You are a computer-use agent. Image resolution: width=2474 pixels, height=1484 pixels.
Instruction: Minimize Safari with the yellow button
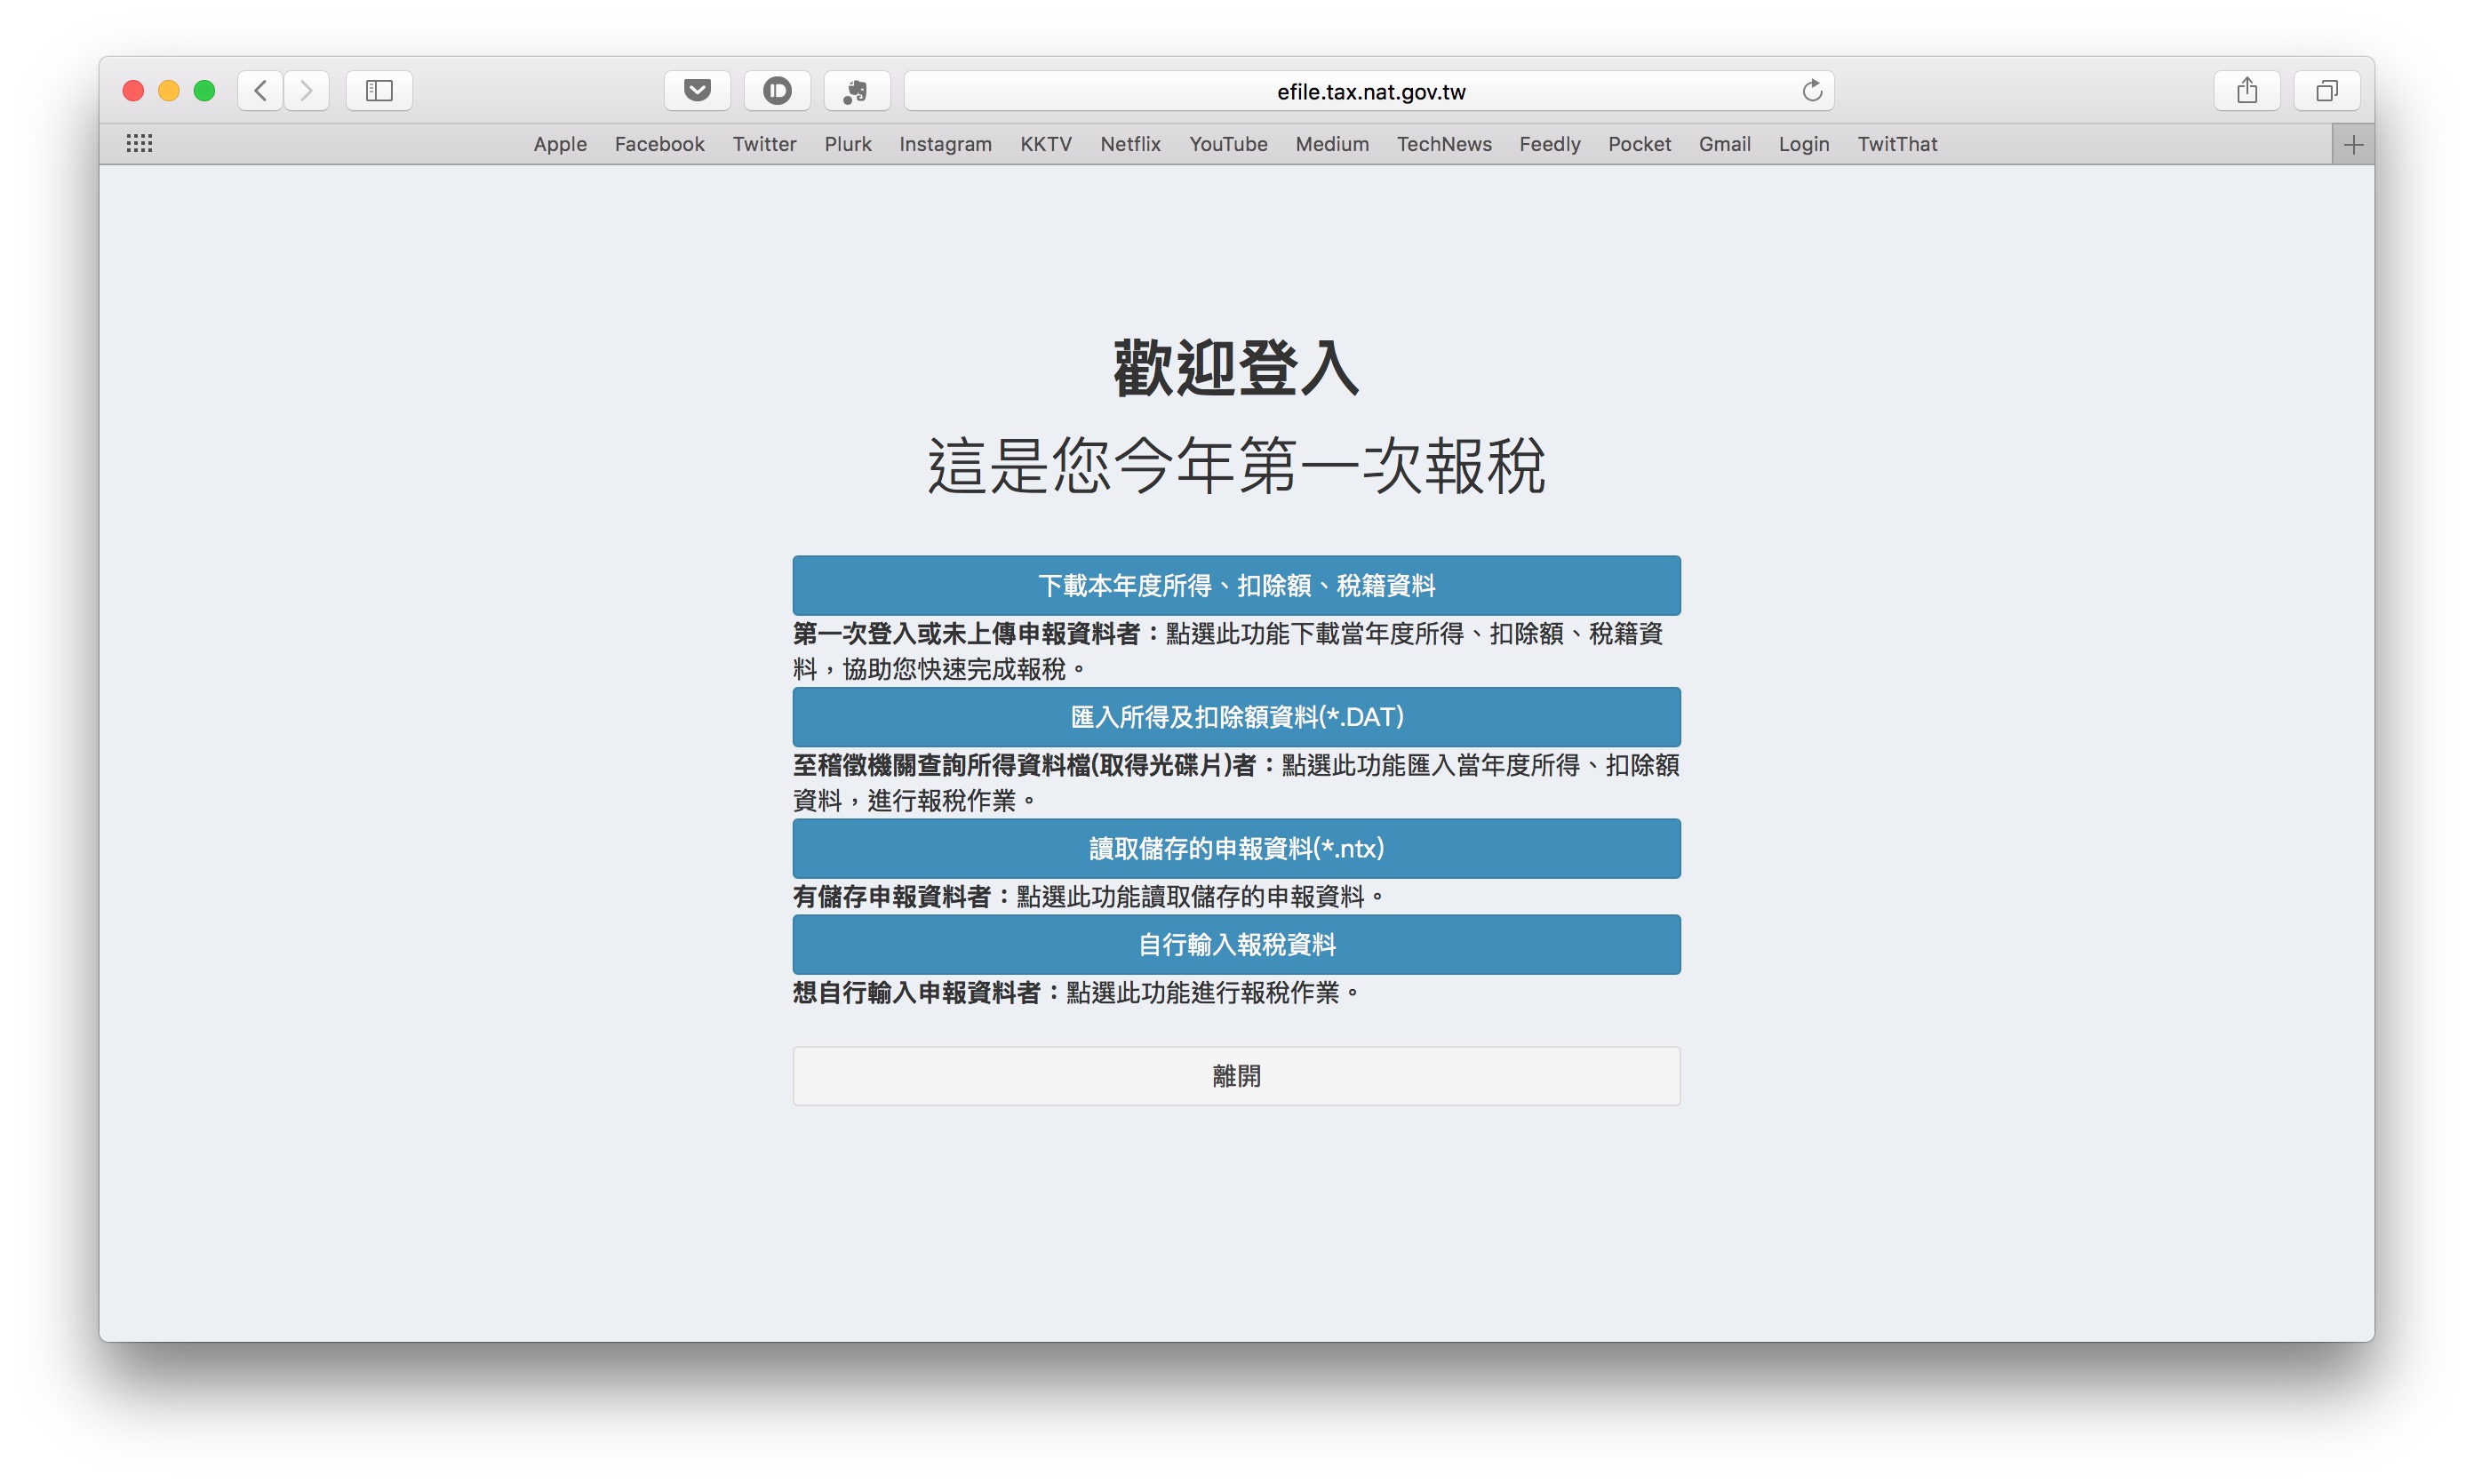[x=169, y=91]
